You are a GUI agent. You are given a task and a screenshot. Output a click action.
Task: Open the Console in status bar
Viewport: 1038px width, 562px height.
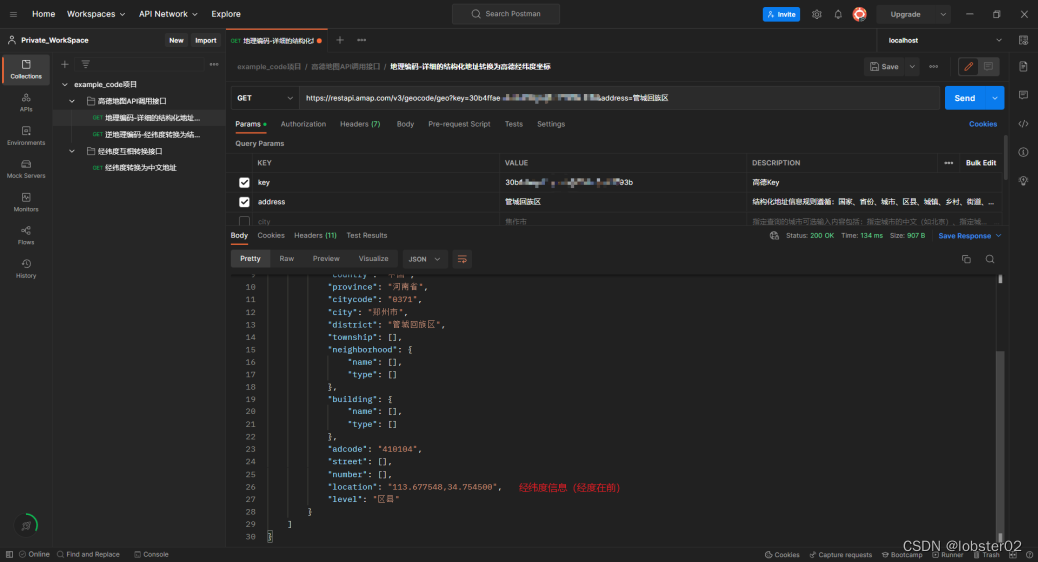(151, 555)
